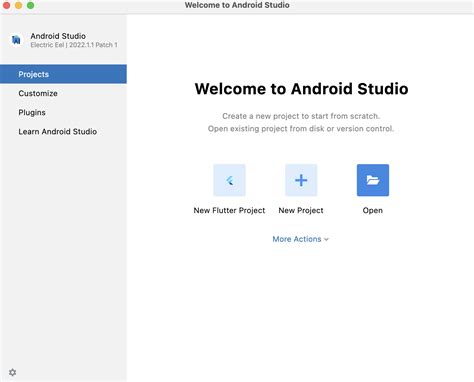Expand the More Actions dropdown
Viewport: 474px width, 382px height.
pos(301,239)
